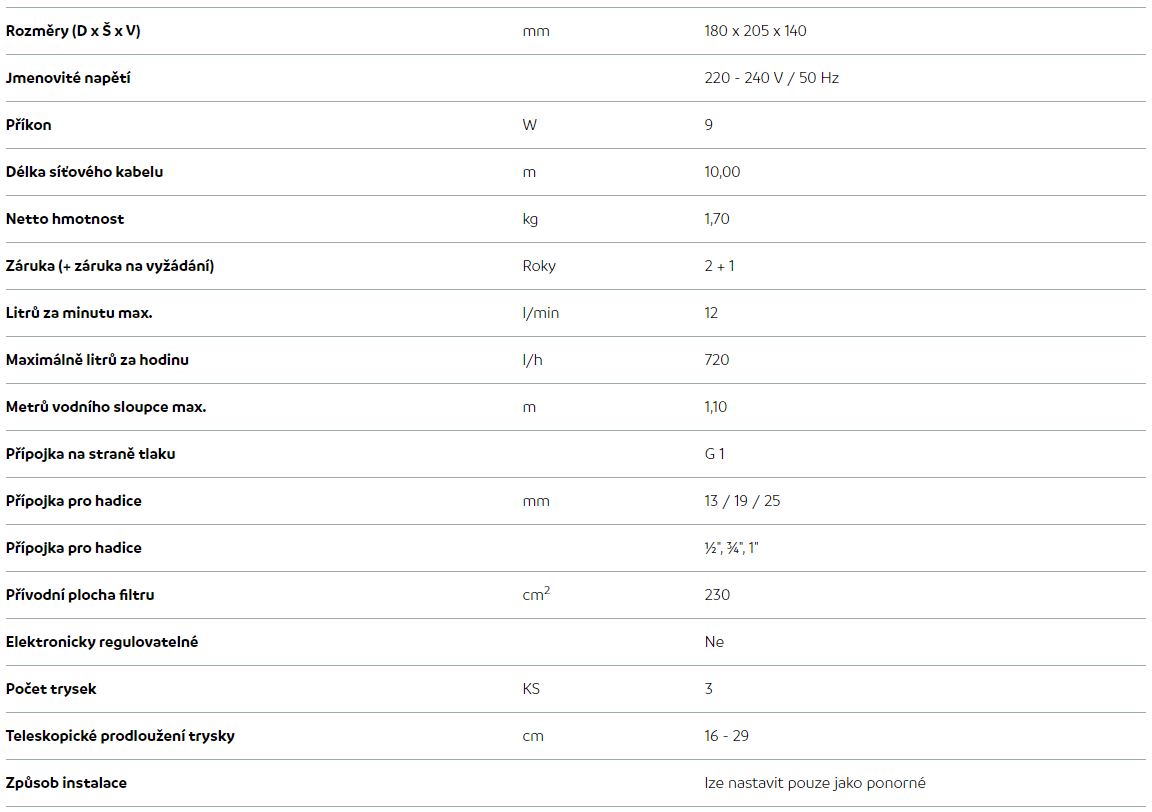Select the warranty value 2 + 1
This screenshot has height=812, width=1152.
[x=719, y=266]
